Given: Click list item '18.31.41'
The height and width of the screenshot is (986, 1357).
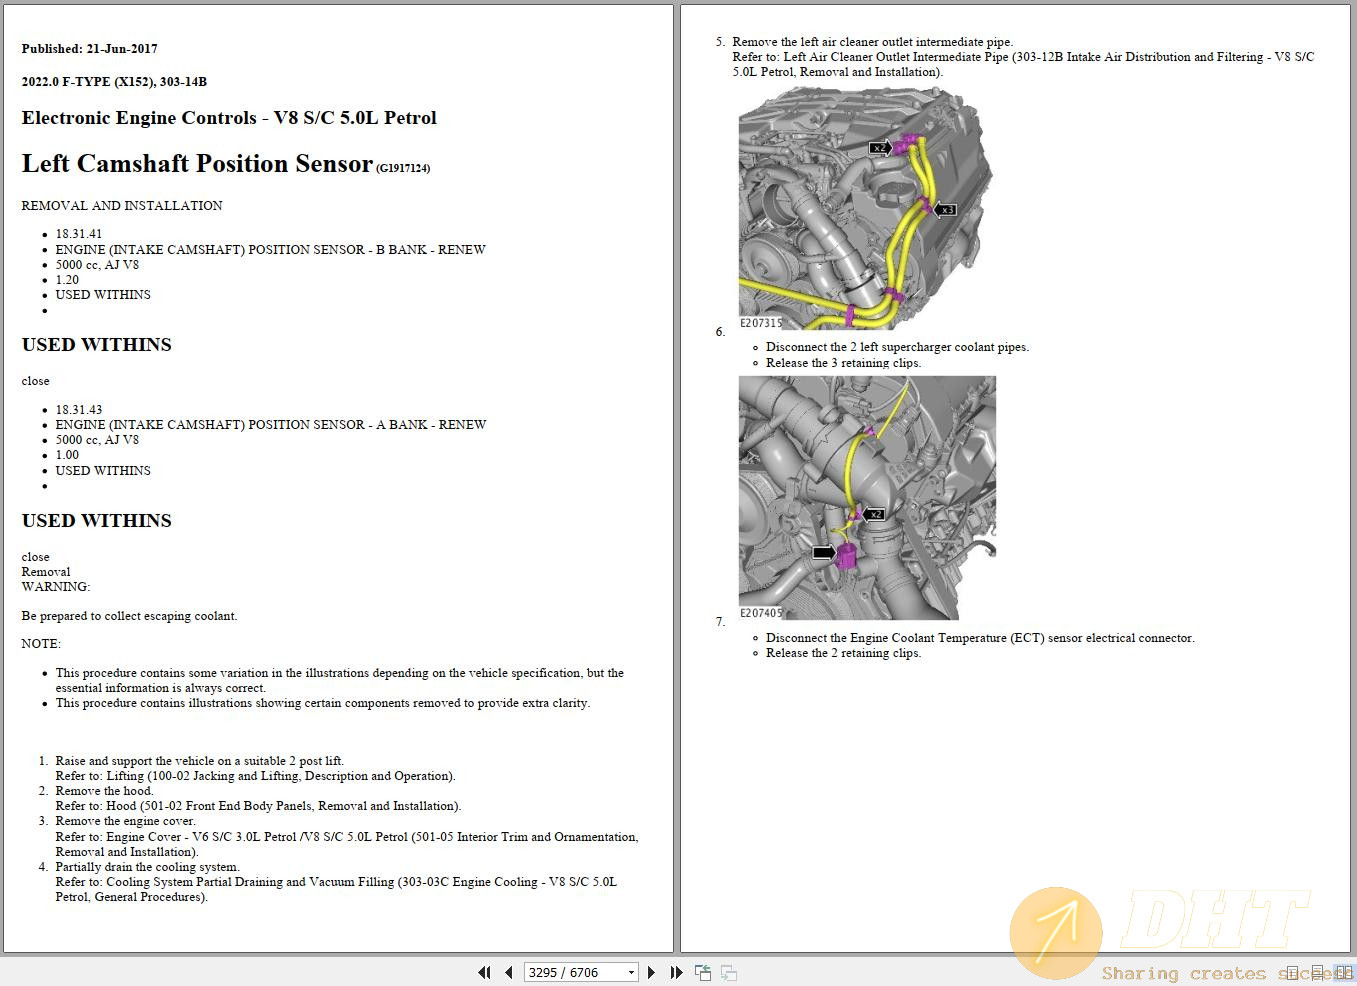Looking at the screenshot, I should pos(79,234).
